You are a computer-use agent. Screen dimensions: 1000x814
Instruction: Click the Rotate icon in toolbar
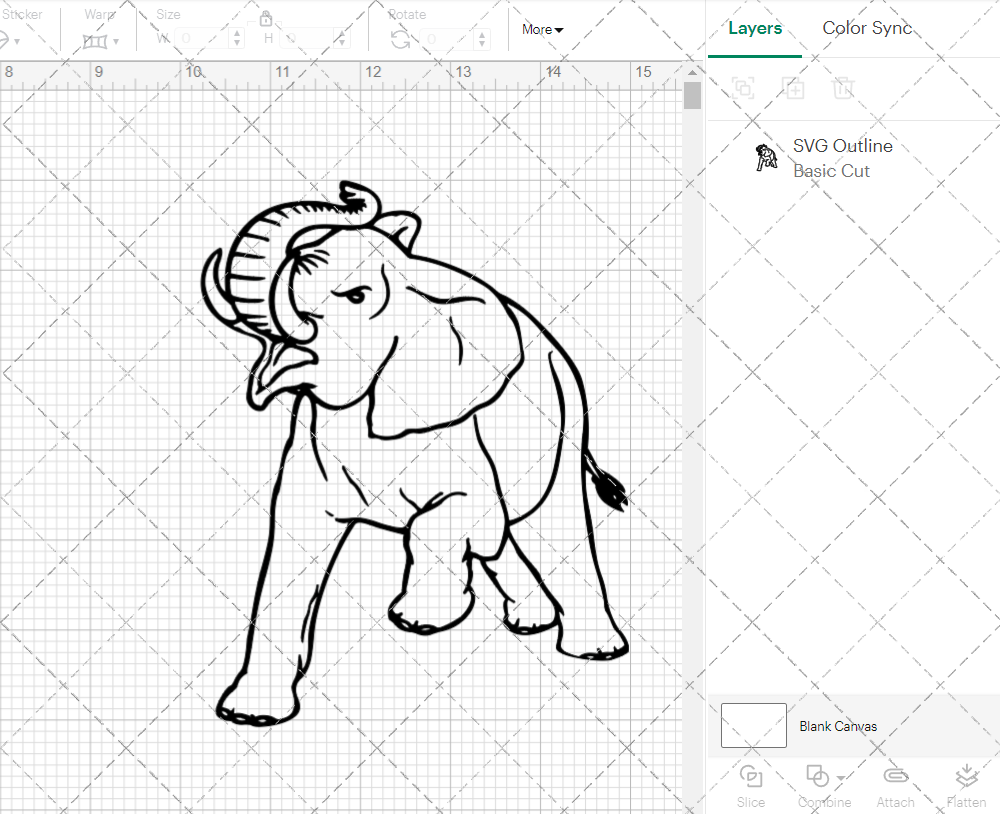pyautogui.click(x=400, y=39)
